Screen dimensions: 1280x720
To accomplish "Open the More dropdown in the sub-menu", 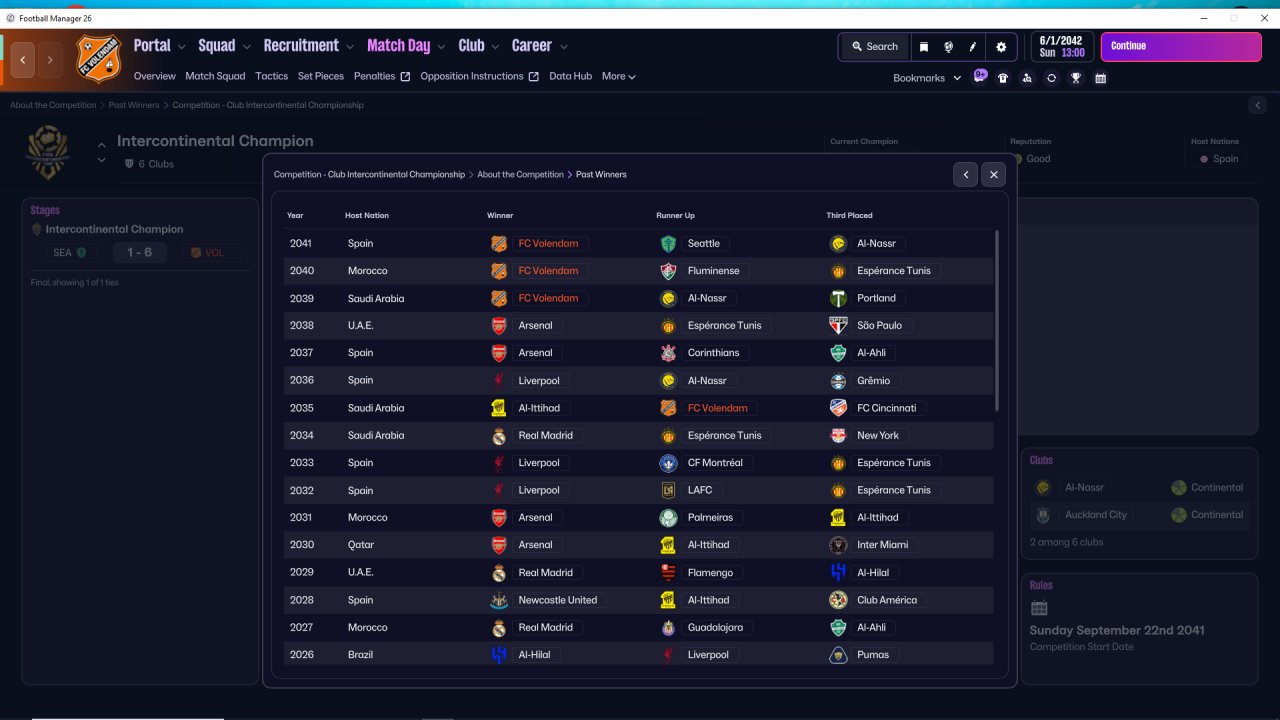I will 619,76.
